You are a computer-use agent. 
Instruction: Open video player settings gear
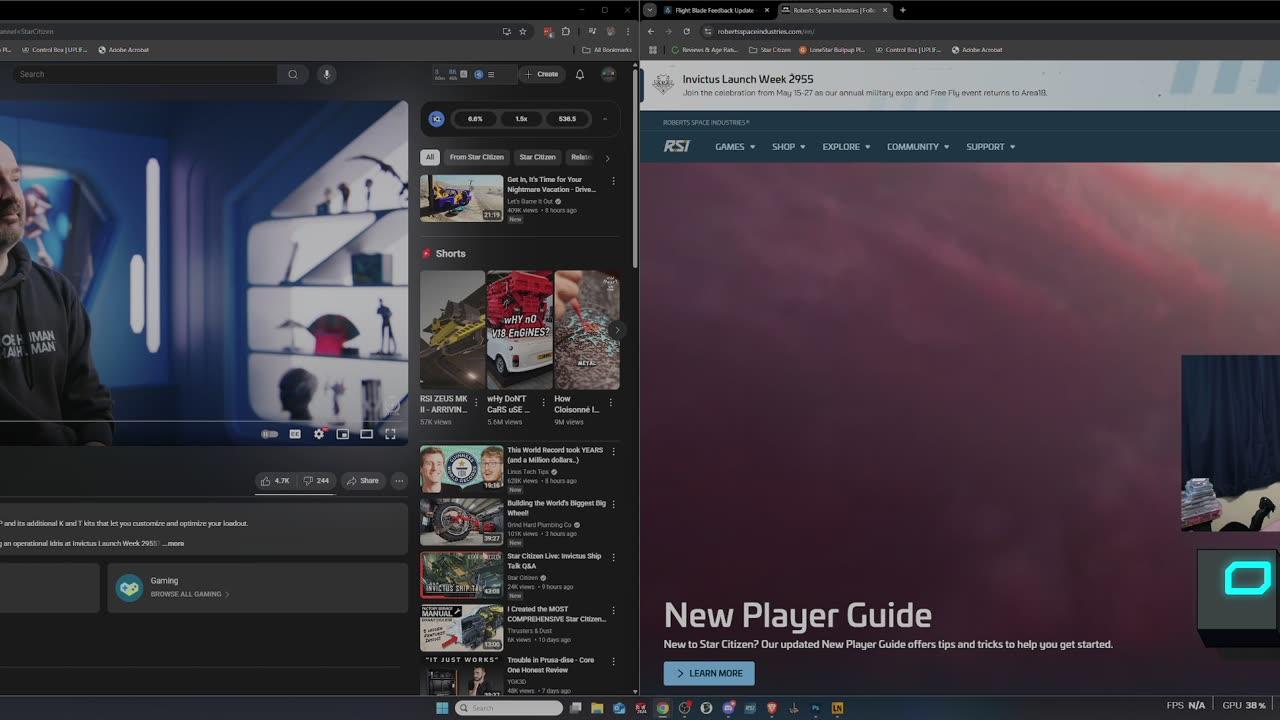(319, 434)
